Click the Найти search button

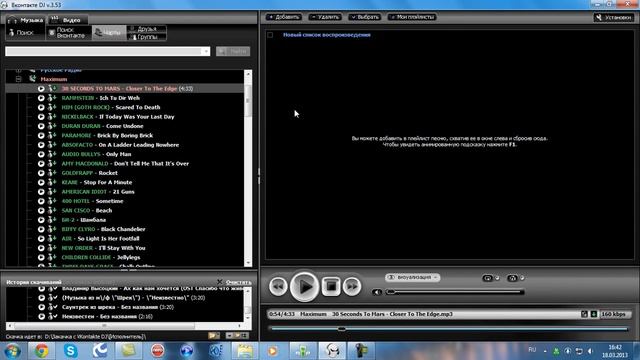[233, 51]
